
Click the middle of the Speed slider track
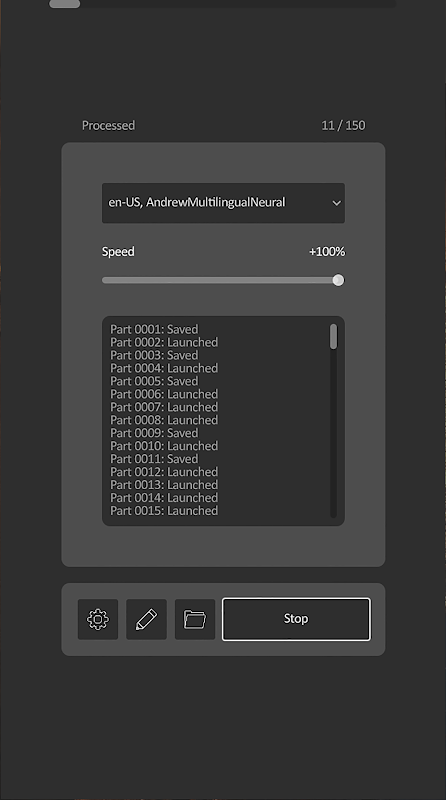click(223, 280)
